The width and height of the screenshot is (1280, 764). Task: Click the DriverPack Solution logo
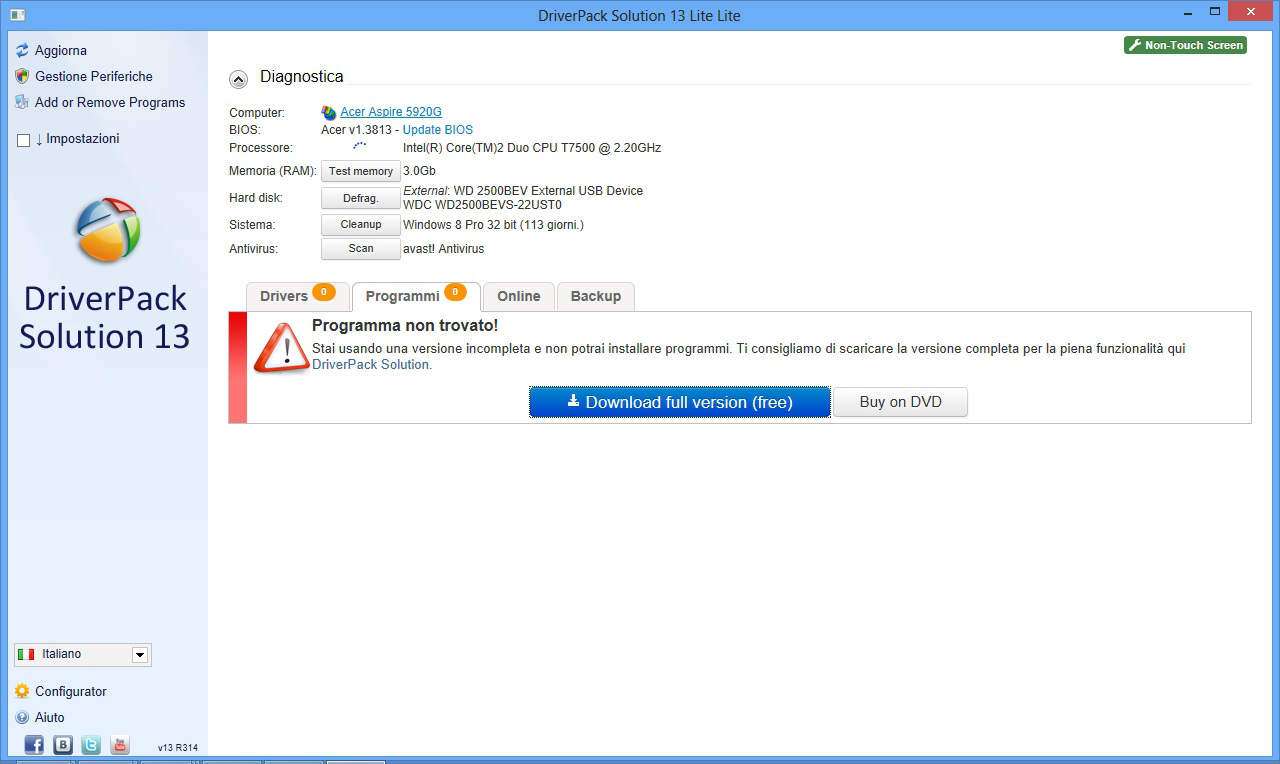tap(107, 230)
